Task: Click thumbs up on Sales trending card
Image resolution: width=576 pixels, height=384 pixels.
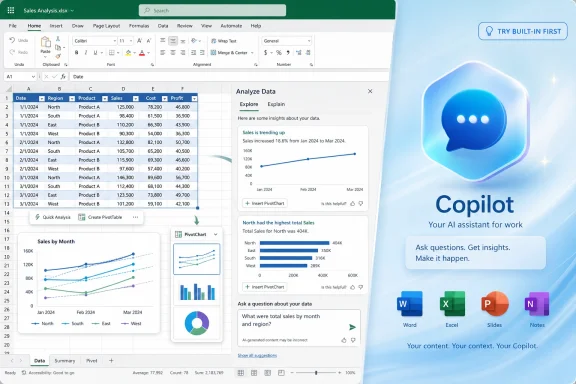Action: click(x=353, y=203)
